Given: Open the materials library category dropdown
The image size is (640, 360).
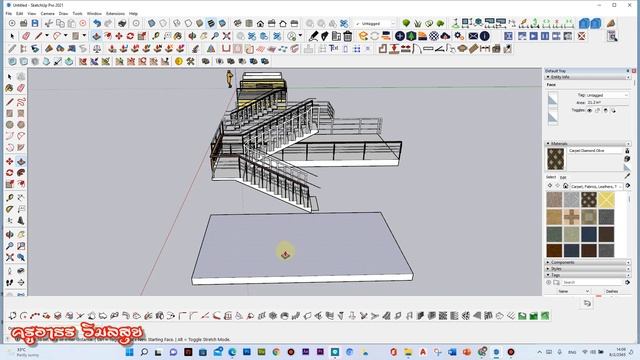Looking at the screenshot, I should pos(597,186).
